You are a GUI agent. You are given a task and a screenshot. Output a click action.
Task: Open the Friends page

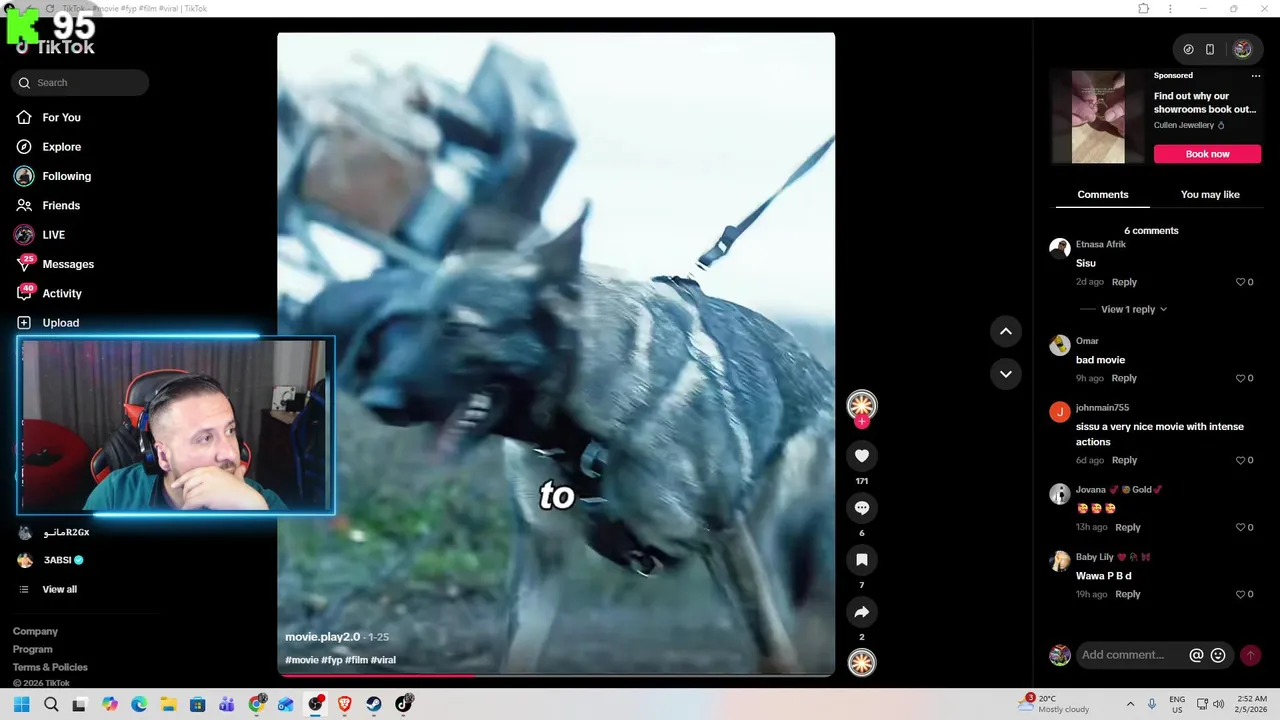point(61,205)
